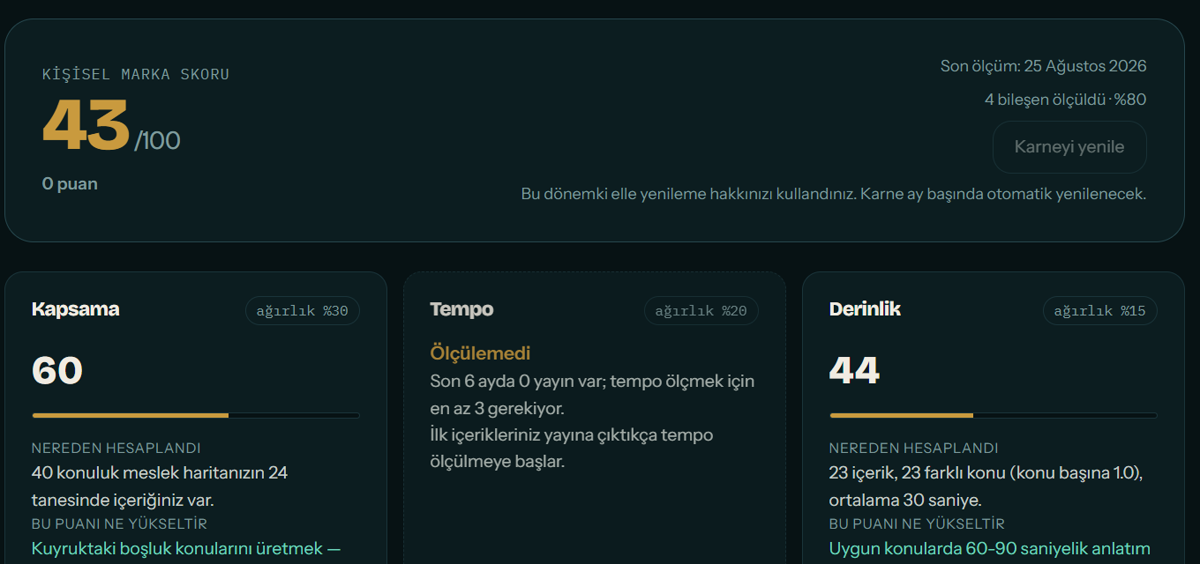Open the Uygun konularda 60-90 saniyelik anlatım link
This screenshot has width=1200, height=564.
coord(990,548)
